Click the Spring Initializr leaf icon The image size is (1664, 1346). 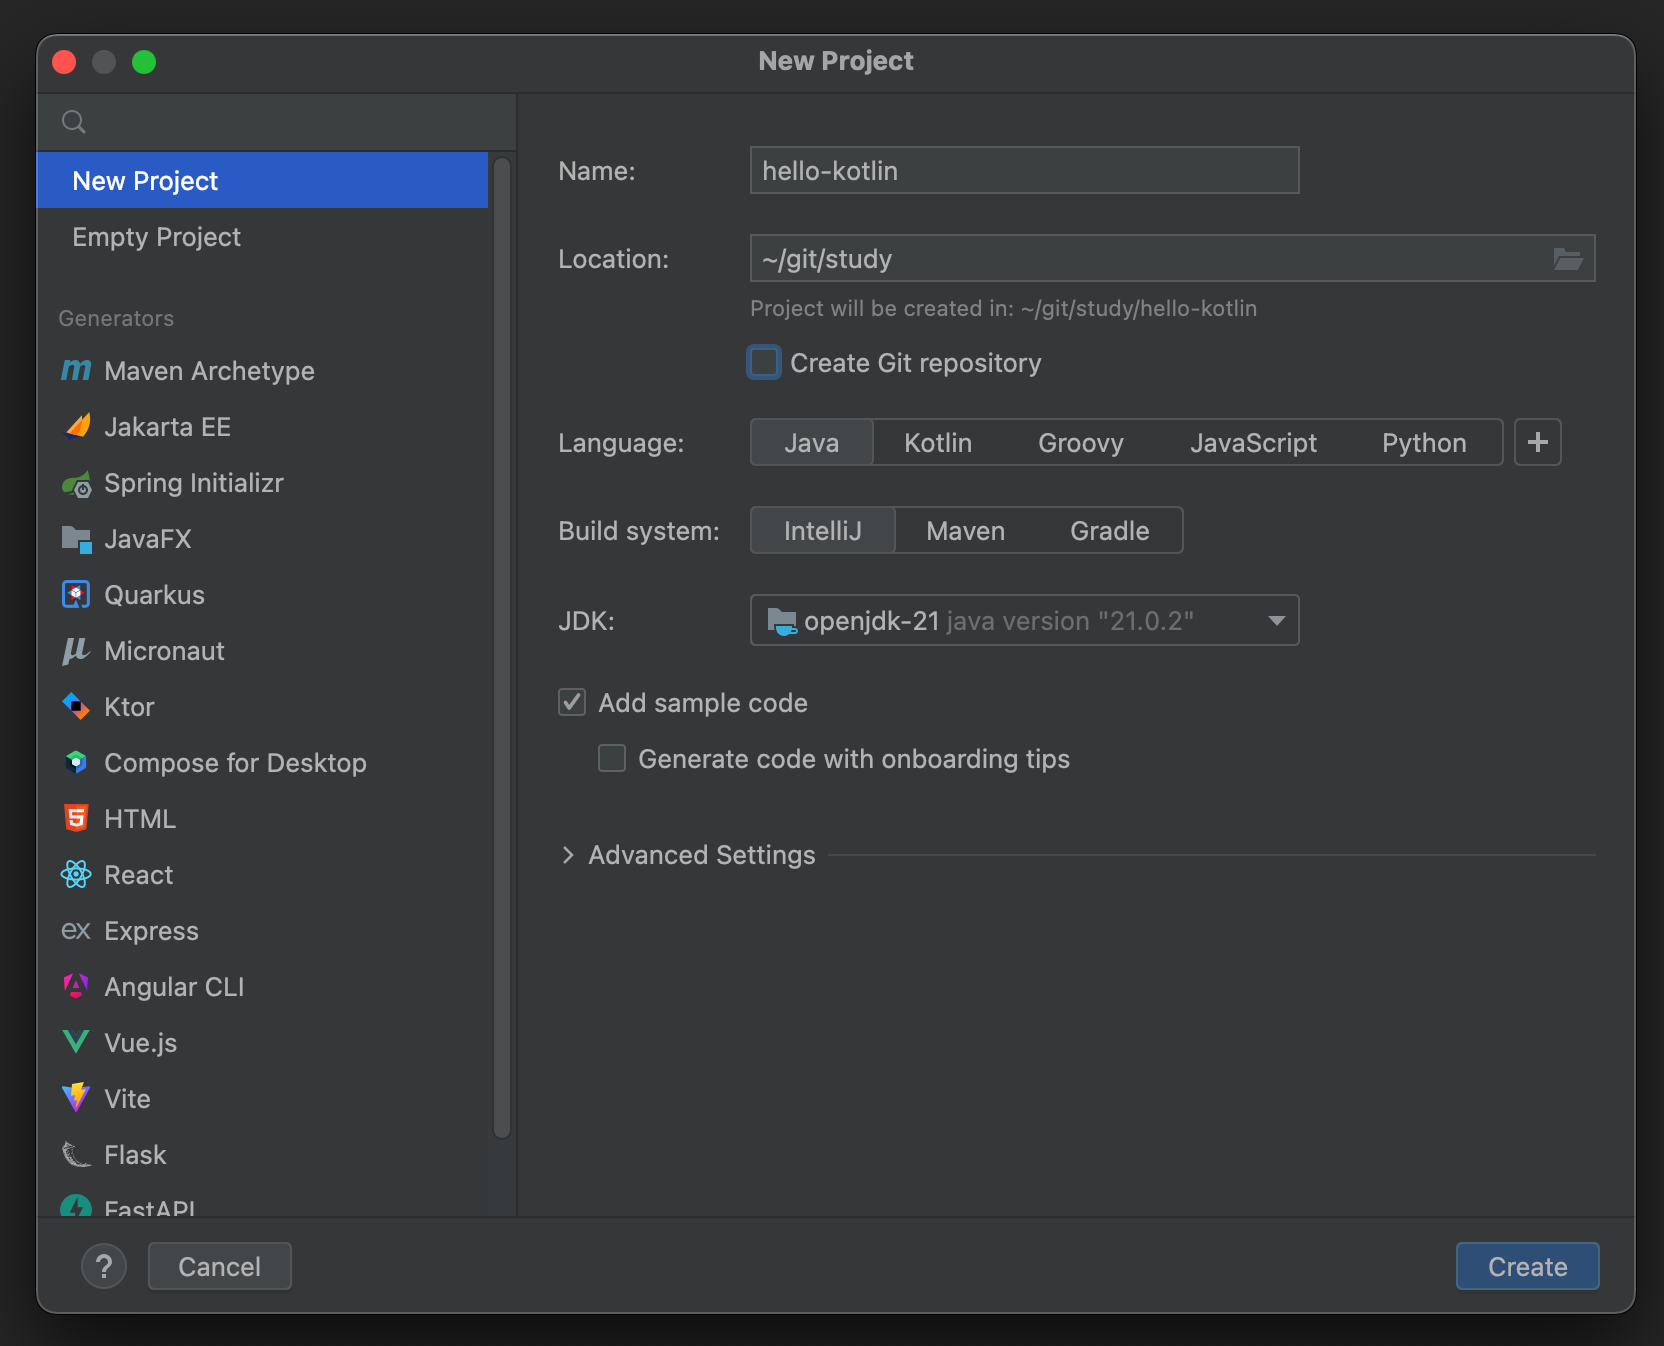[x=76, y=484]
